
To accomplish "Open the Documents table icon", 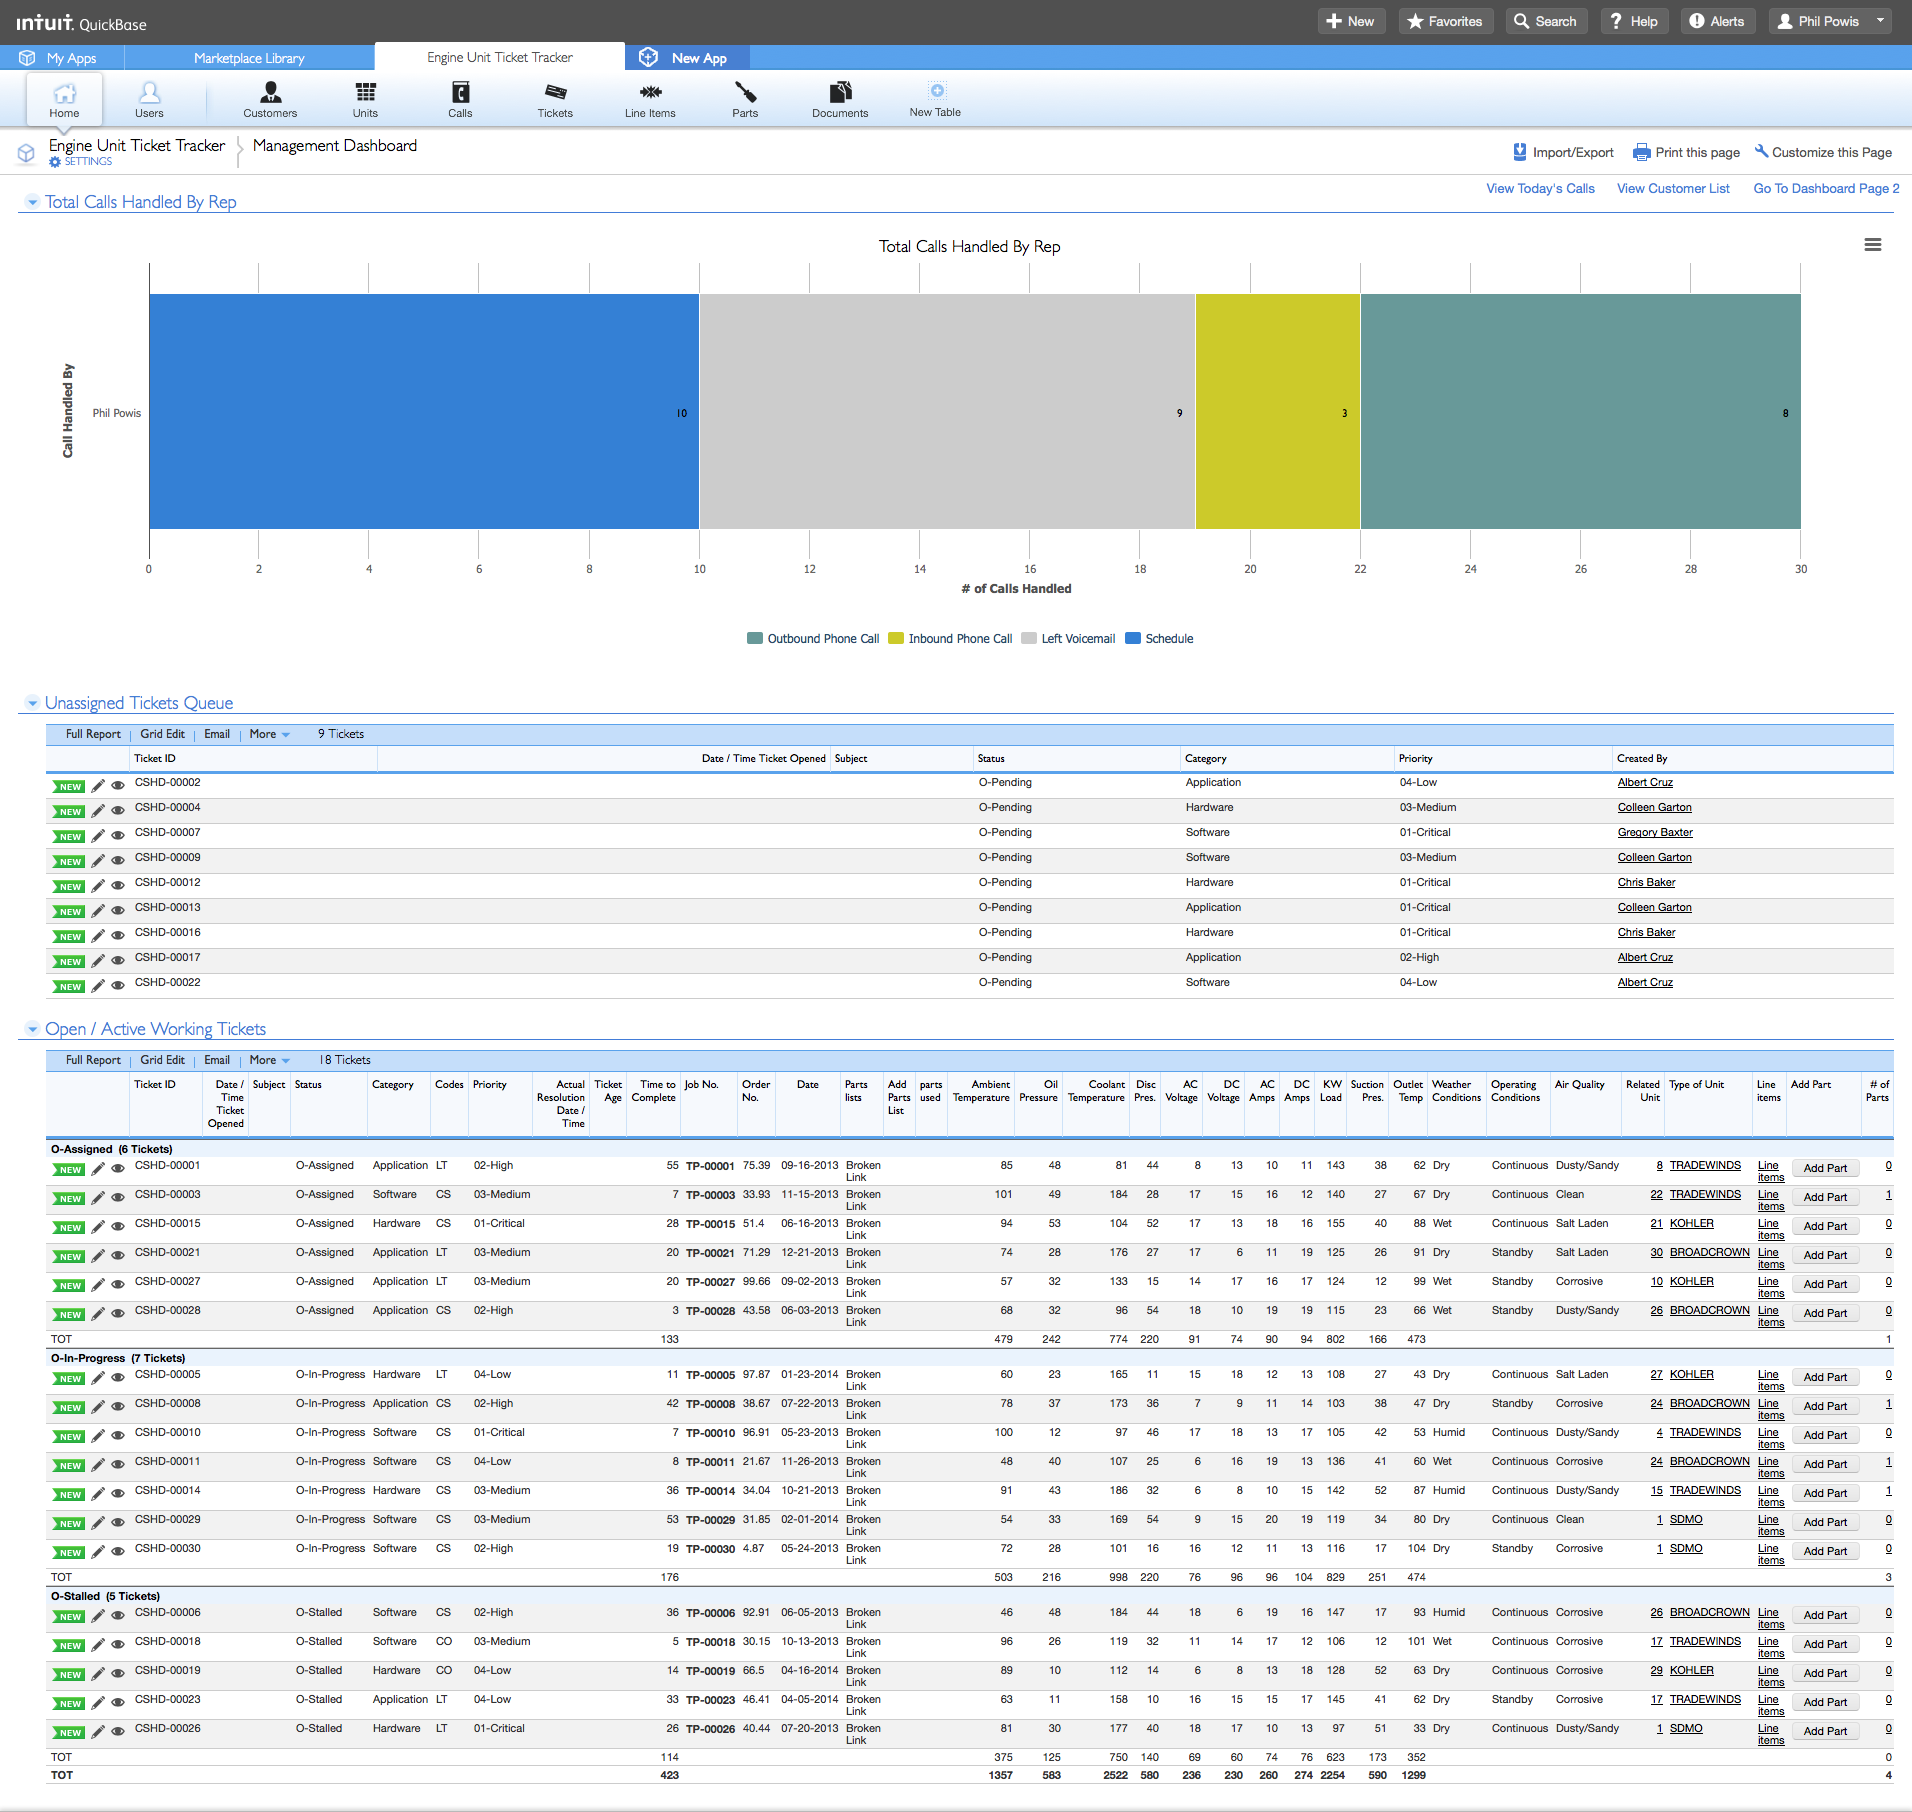I will click(840, 100).
